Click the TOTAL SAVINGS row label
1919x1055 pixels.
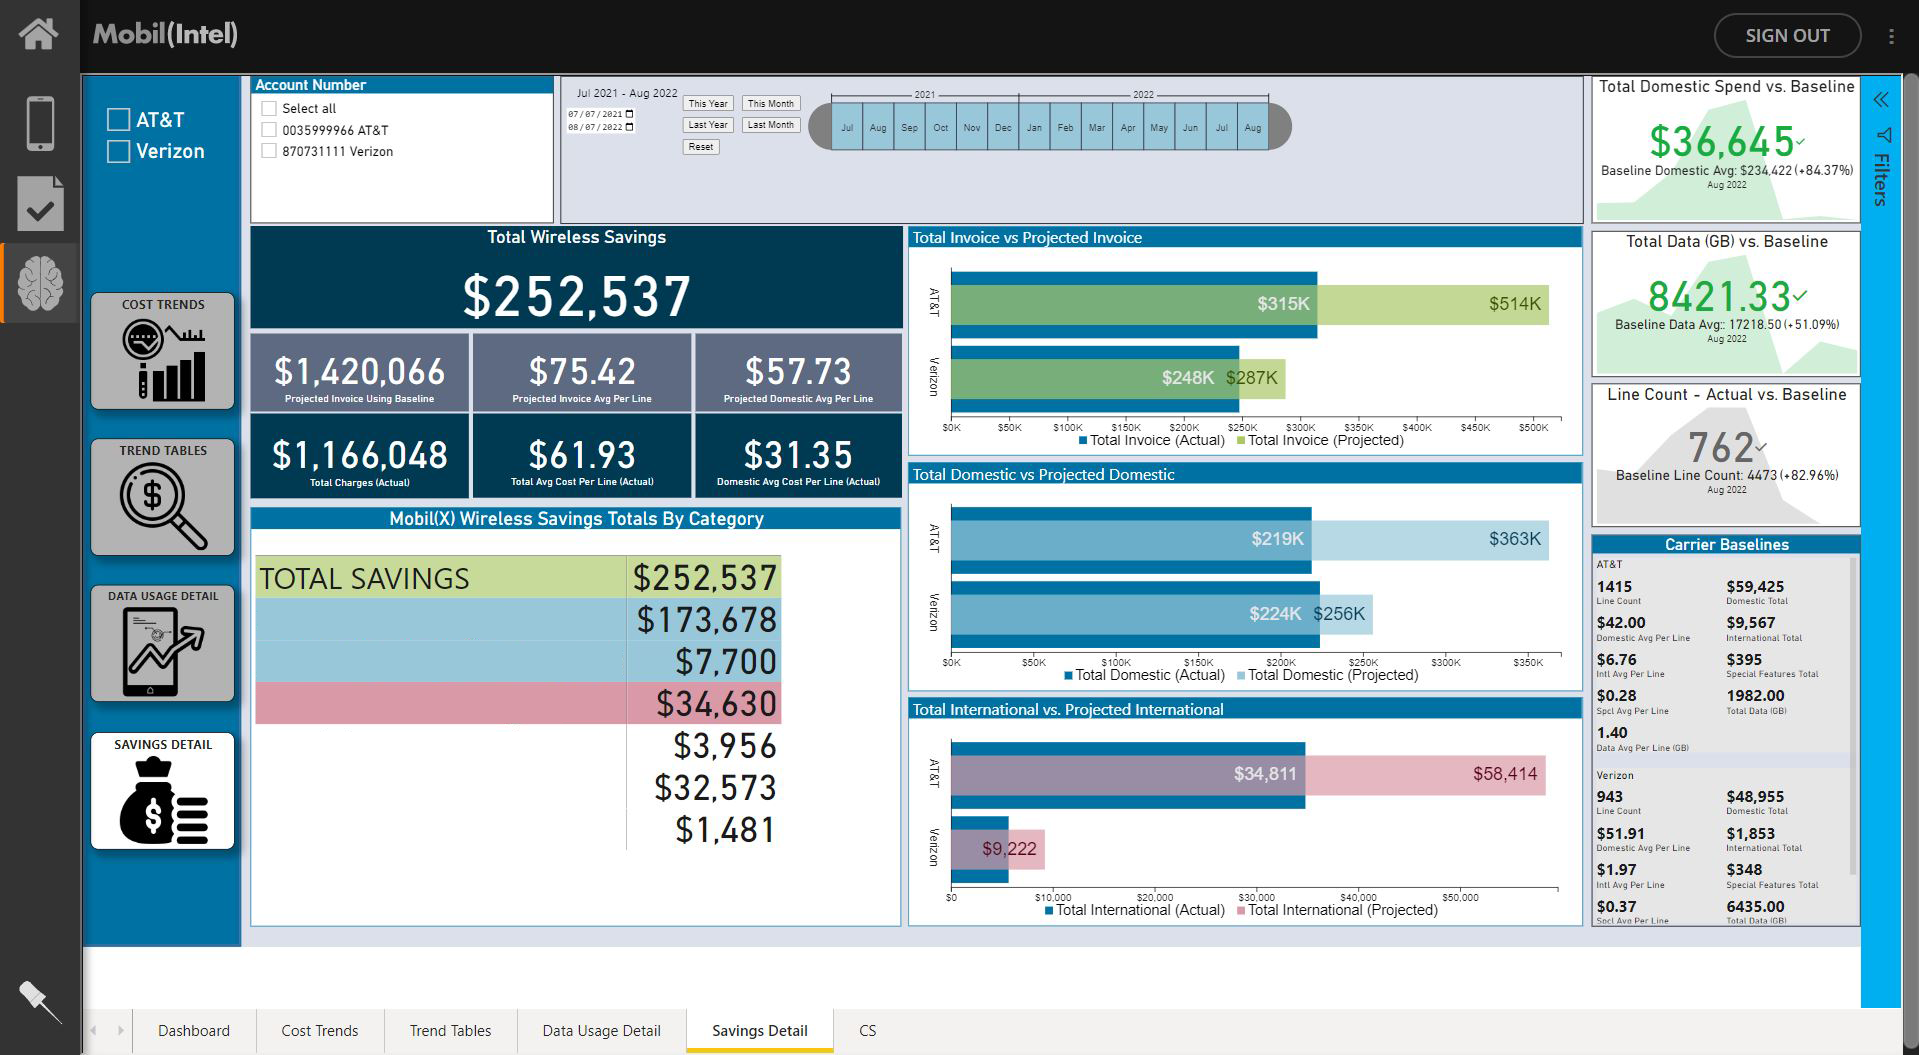click(x=364, y=579)
